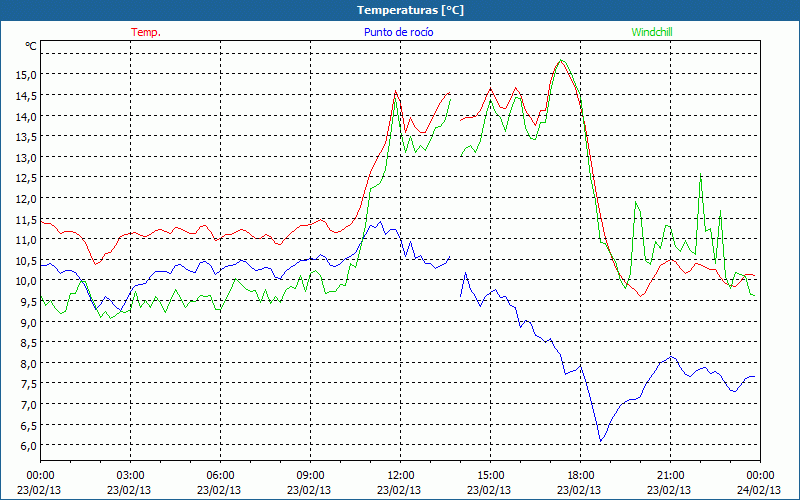Click the 13,5 value on temperature axis
The height and width of the screenshot is (500, 800).
[x=26, y=137]
